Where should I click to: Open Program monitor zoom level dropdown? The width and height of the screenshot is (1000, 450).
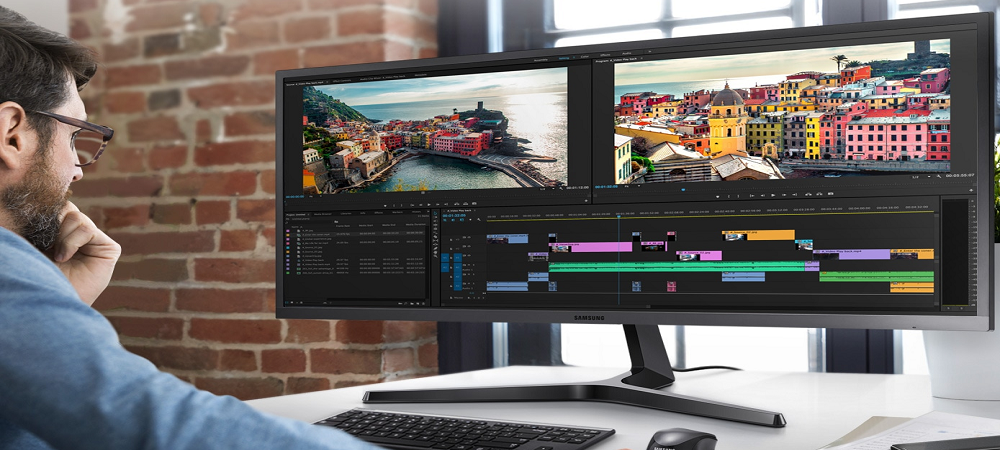[x=631, y=186]
